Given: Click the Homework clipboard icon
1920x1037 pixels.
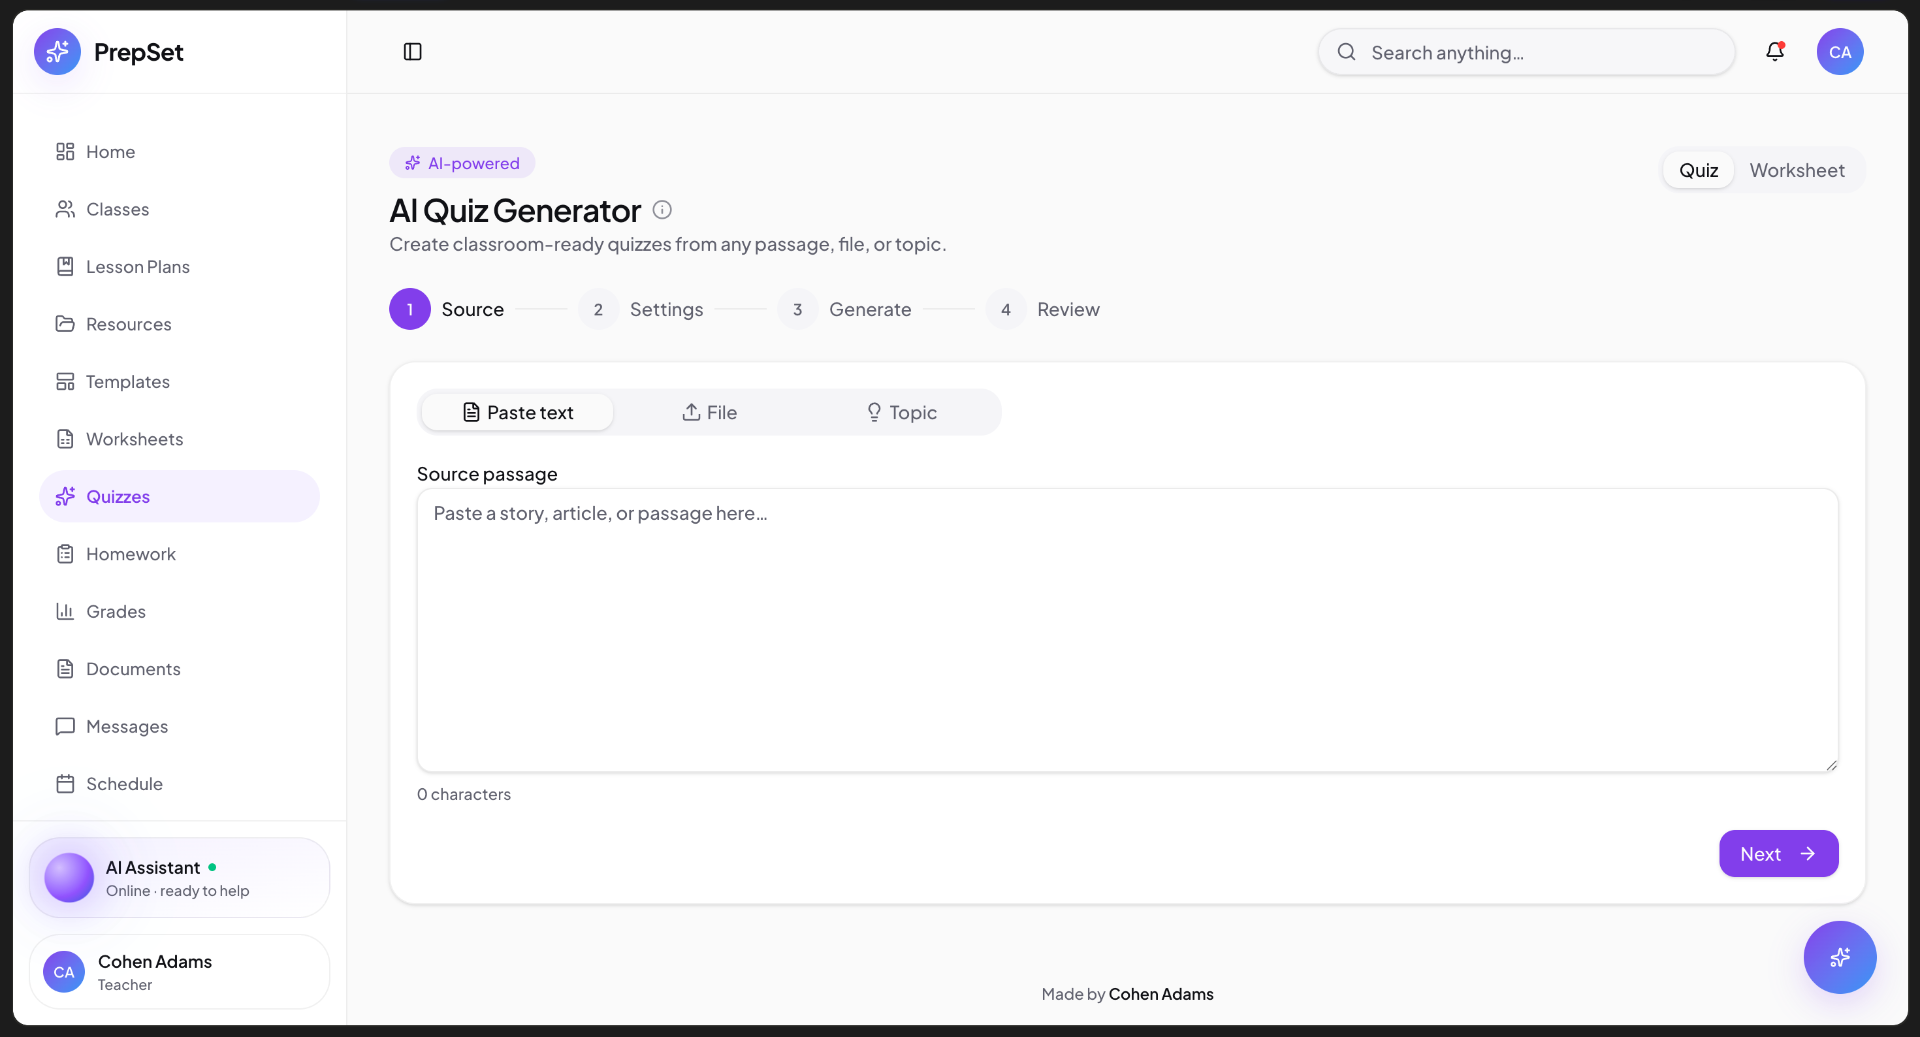Looking at the screenshot, I should (x=65, y=554).
